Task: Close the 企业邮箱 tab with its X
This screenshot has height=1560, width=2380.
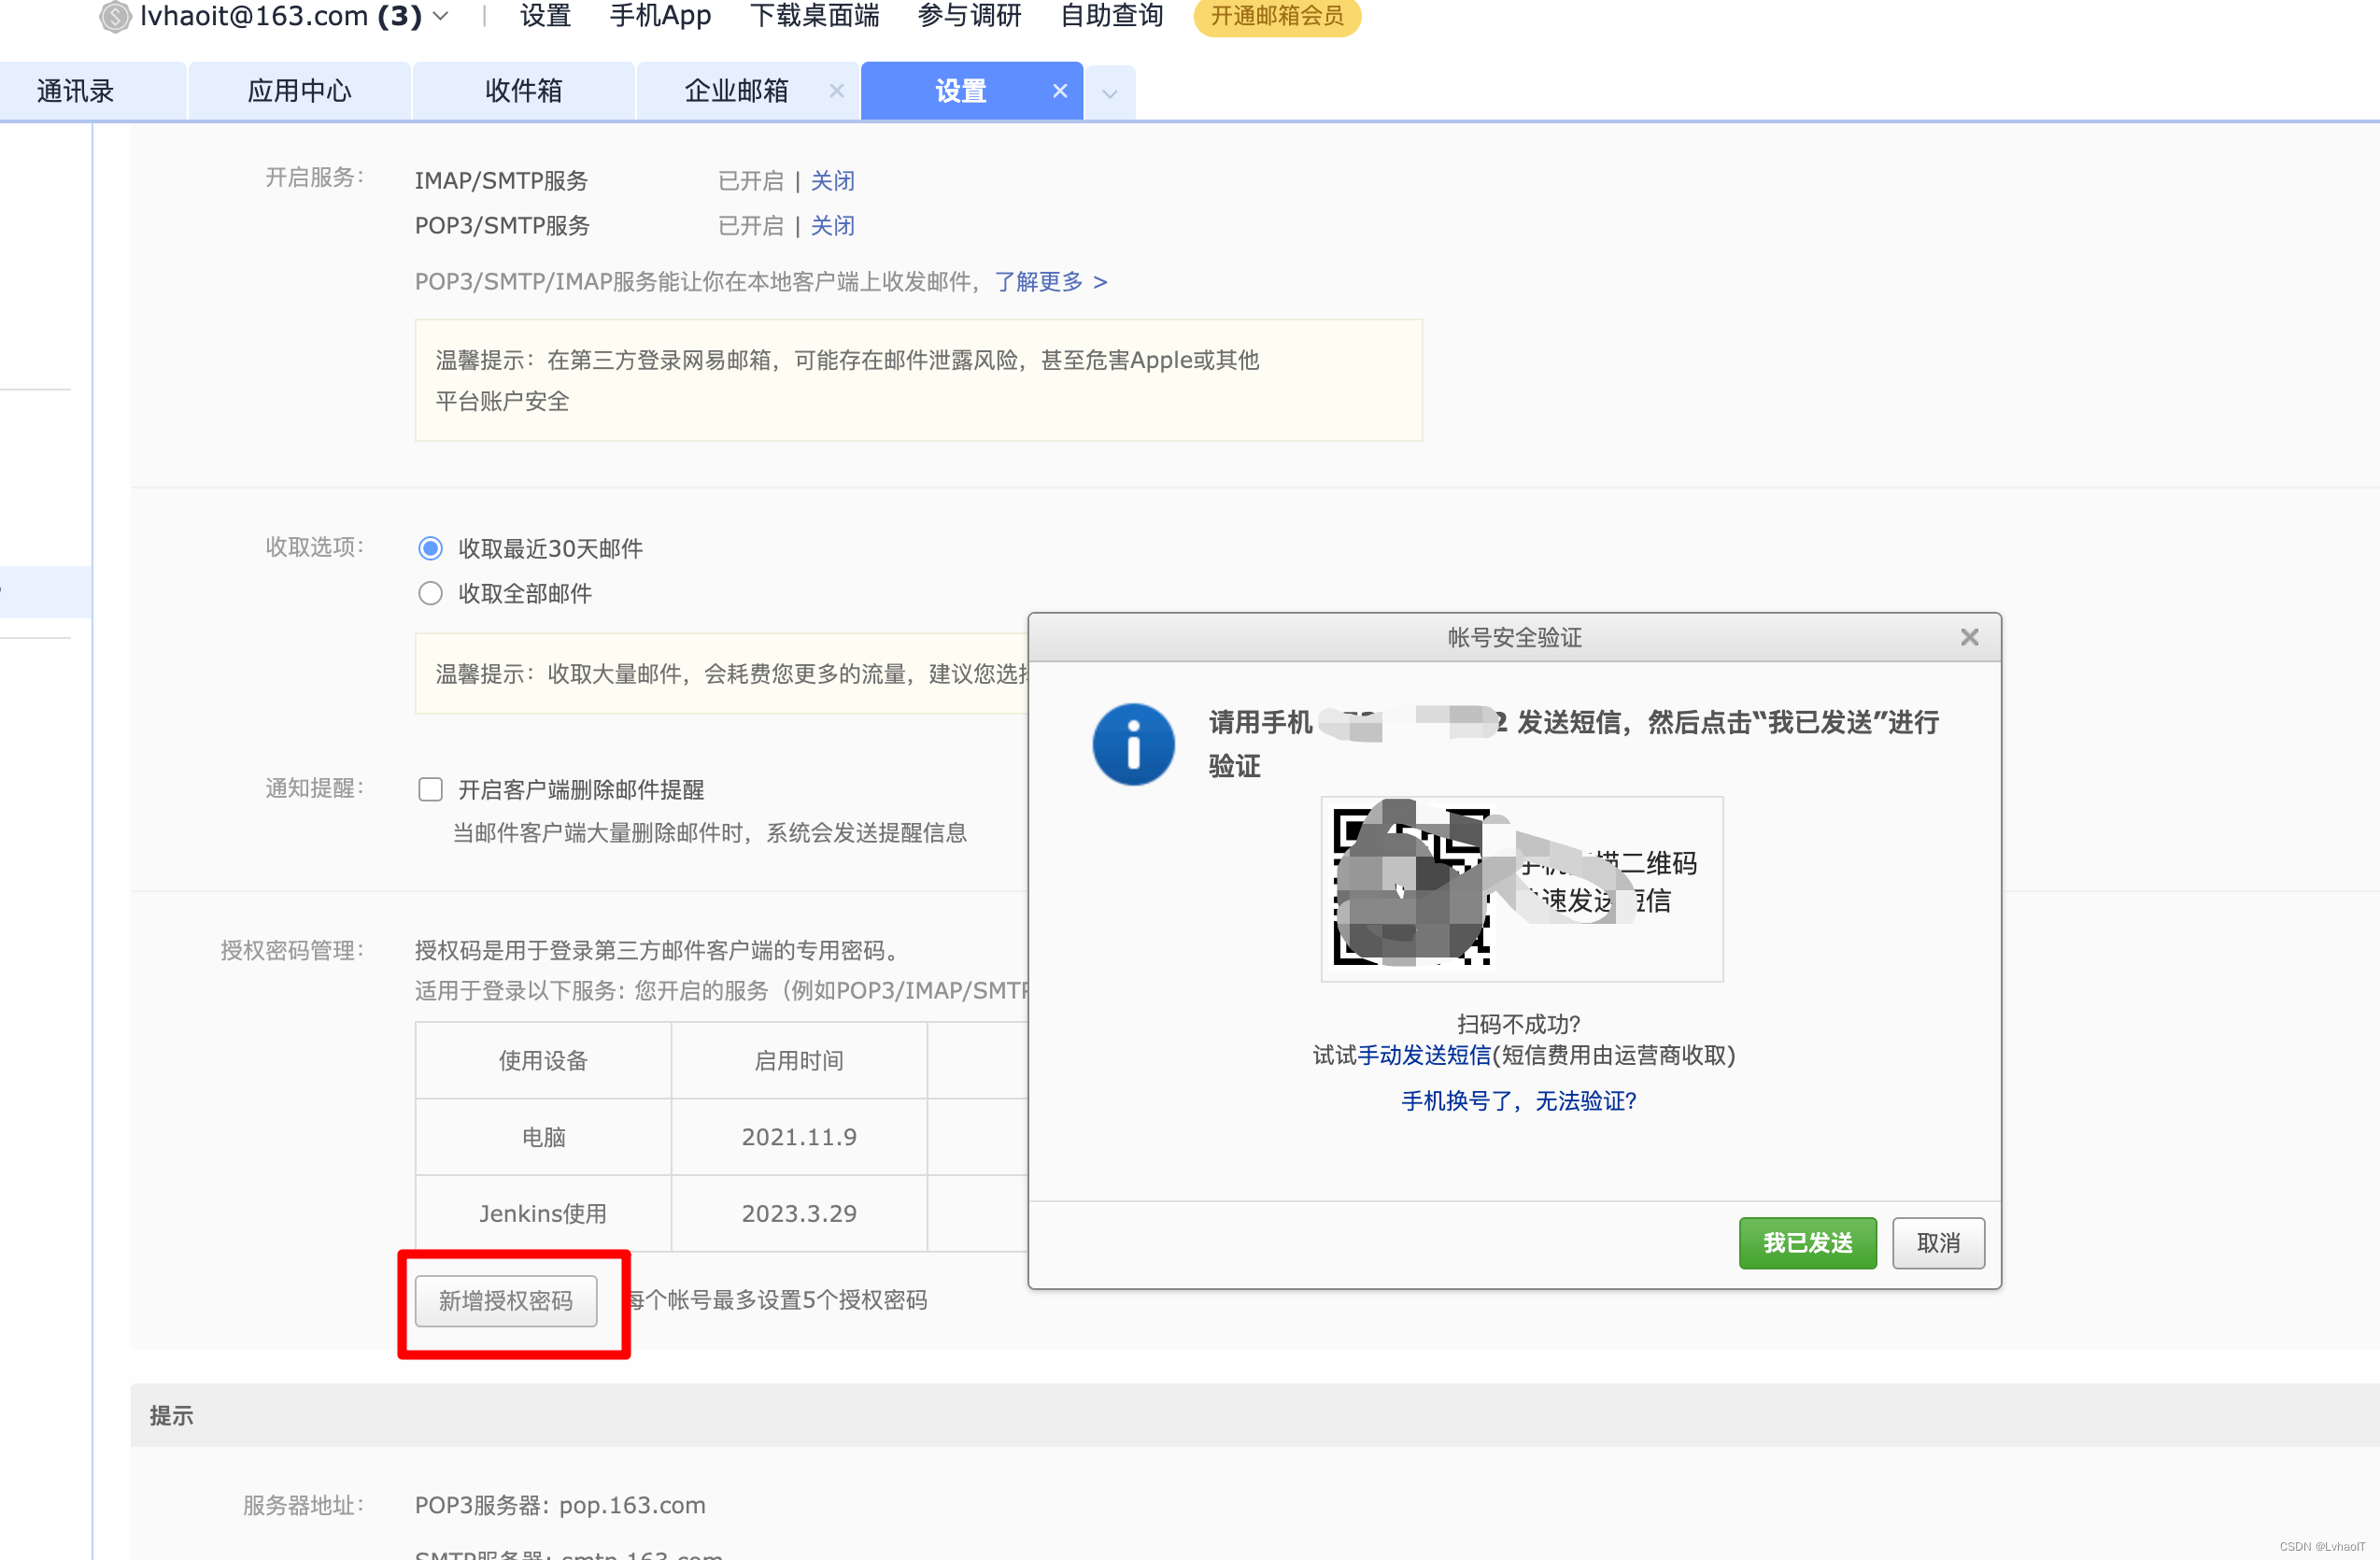Action: (x=837, y=91)
